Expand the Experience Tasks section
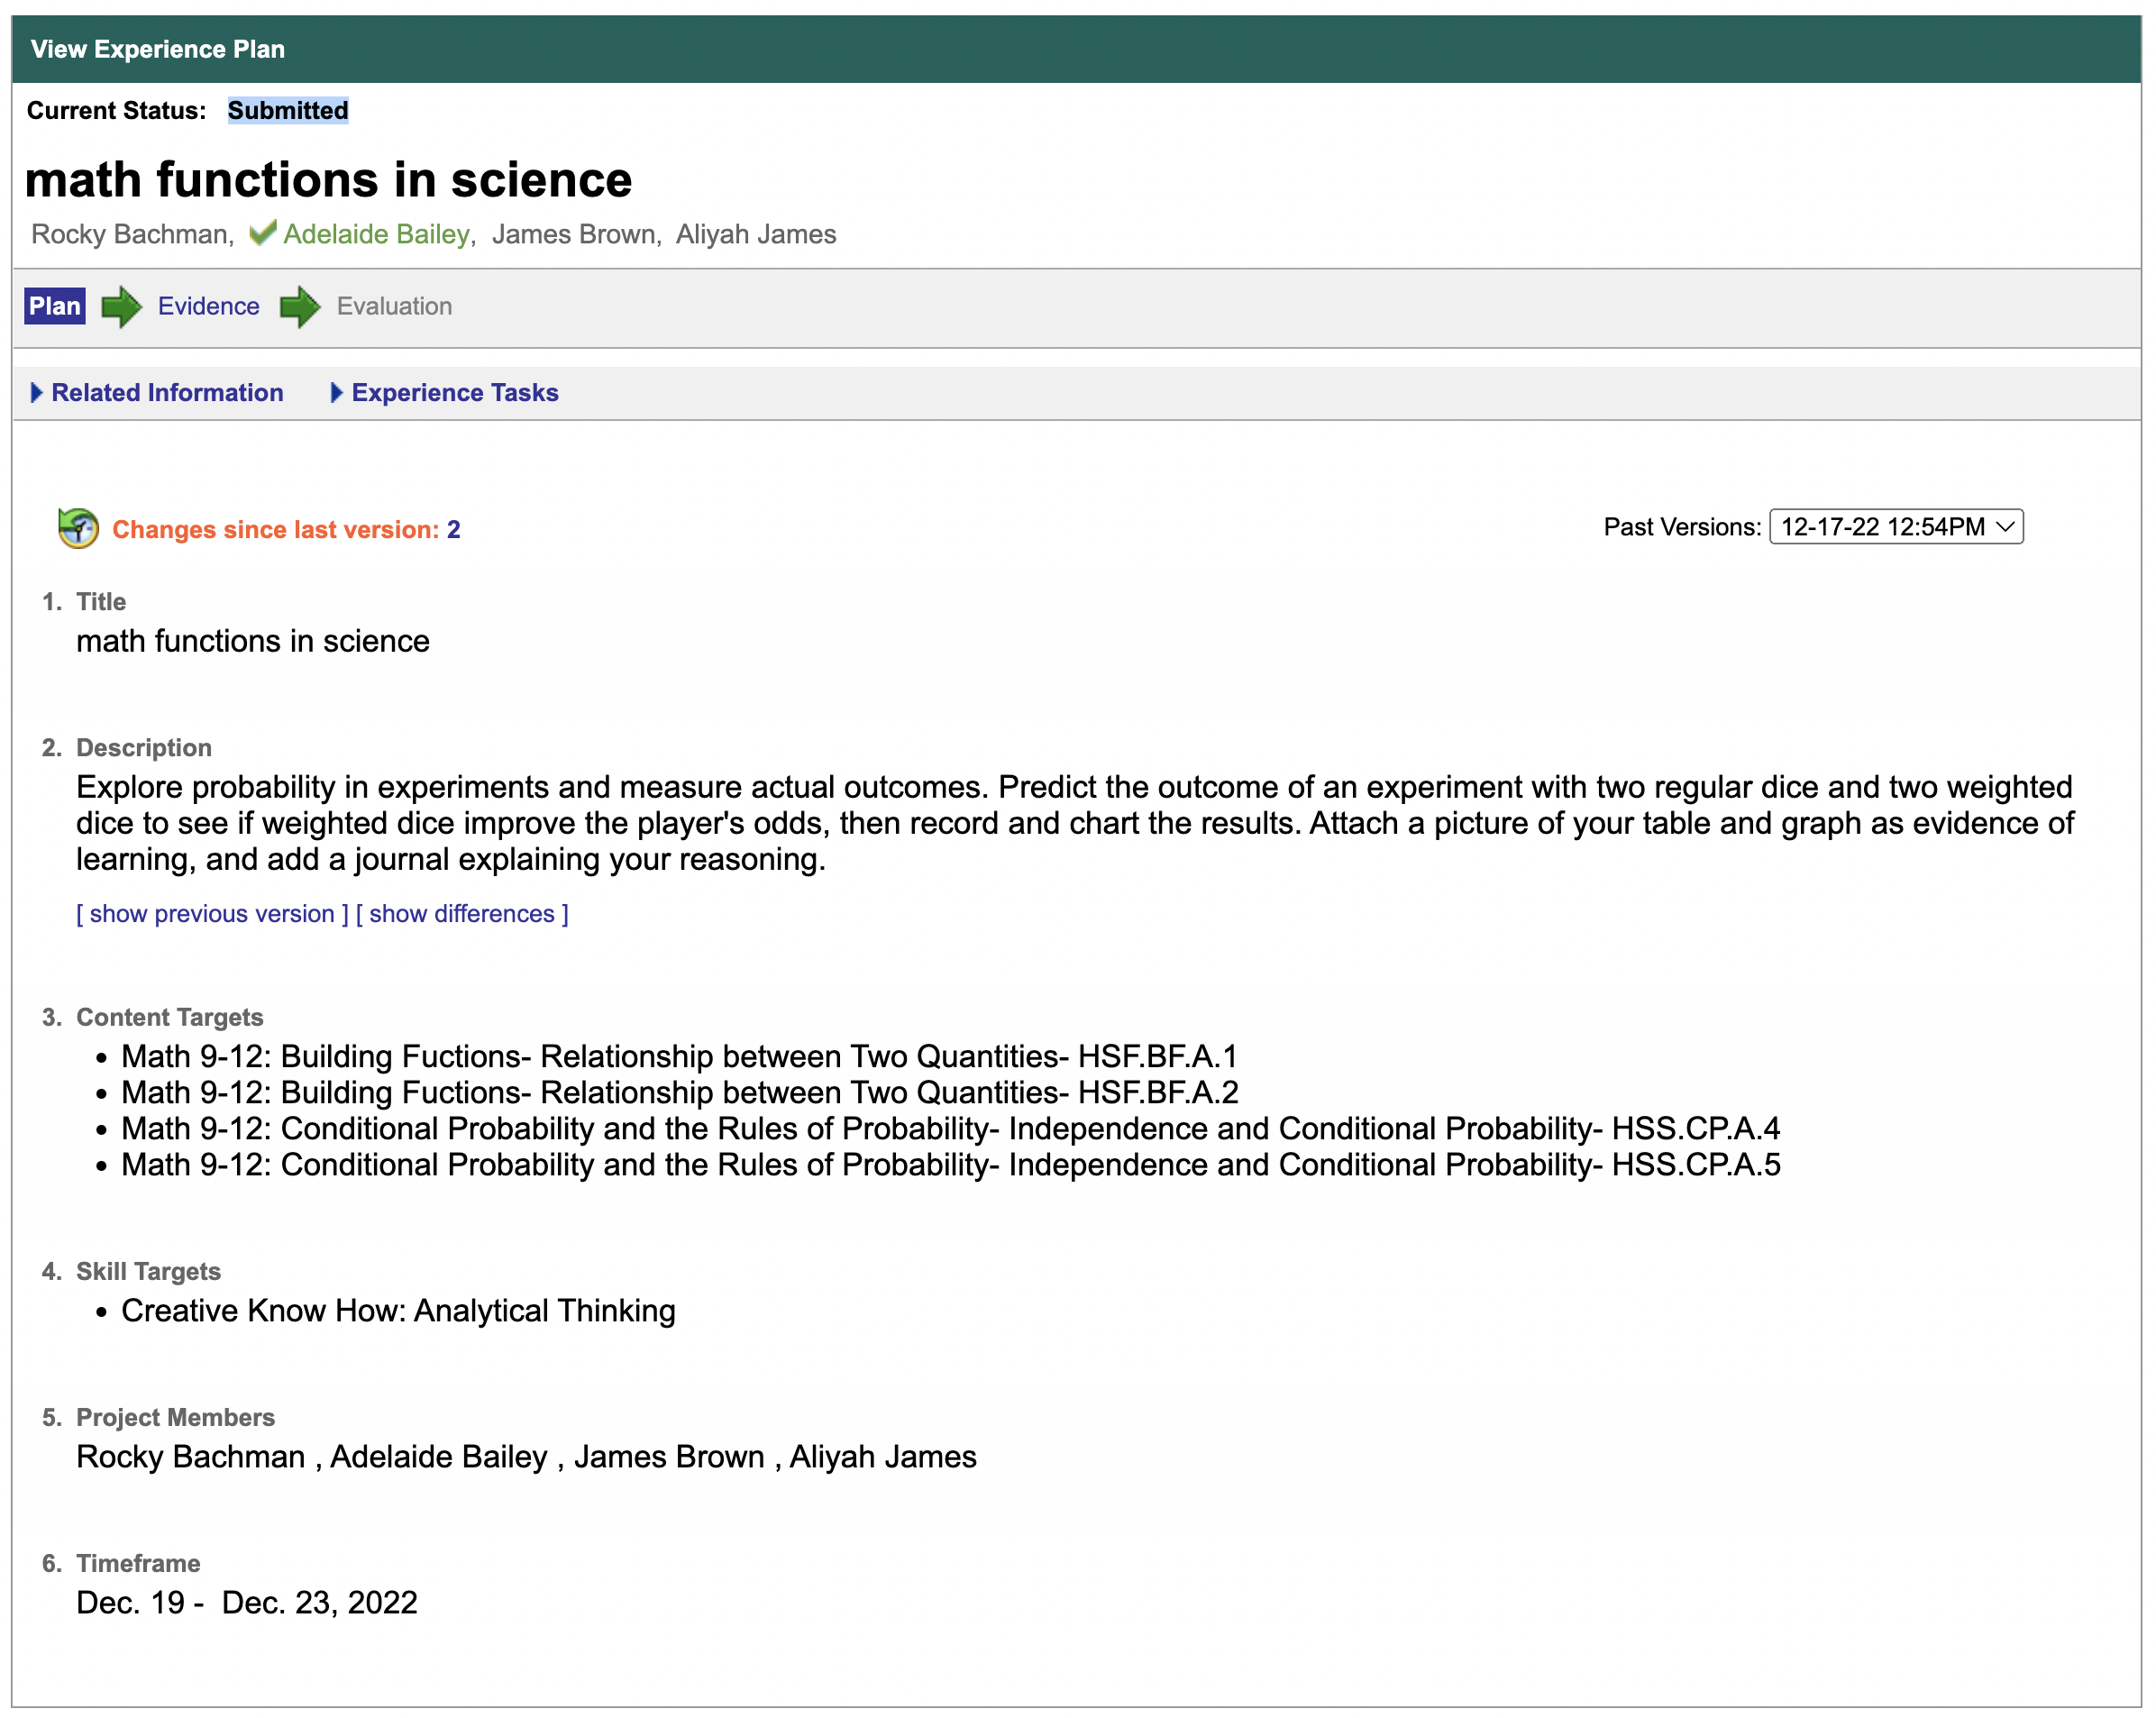 tap(444, 393)
